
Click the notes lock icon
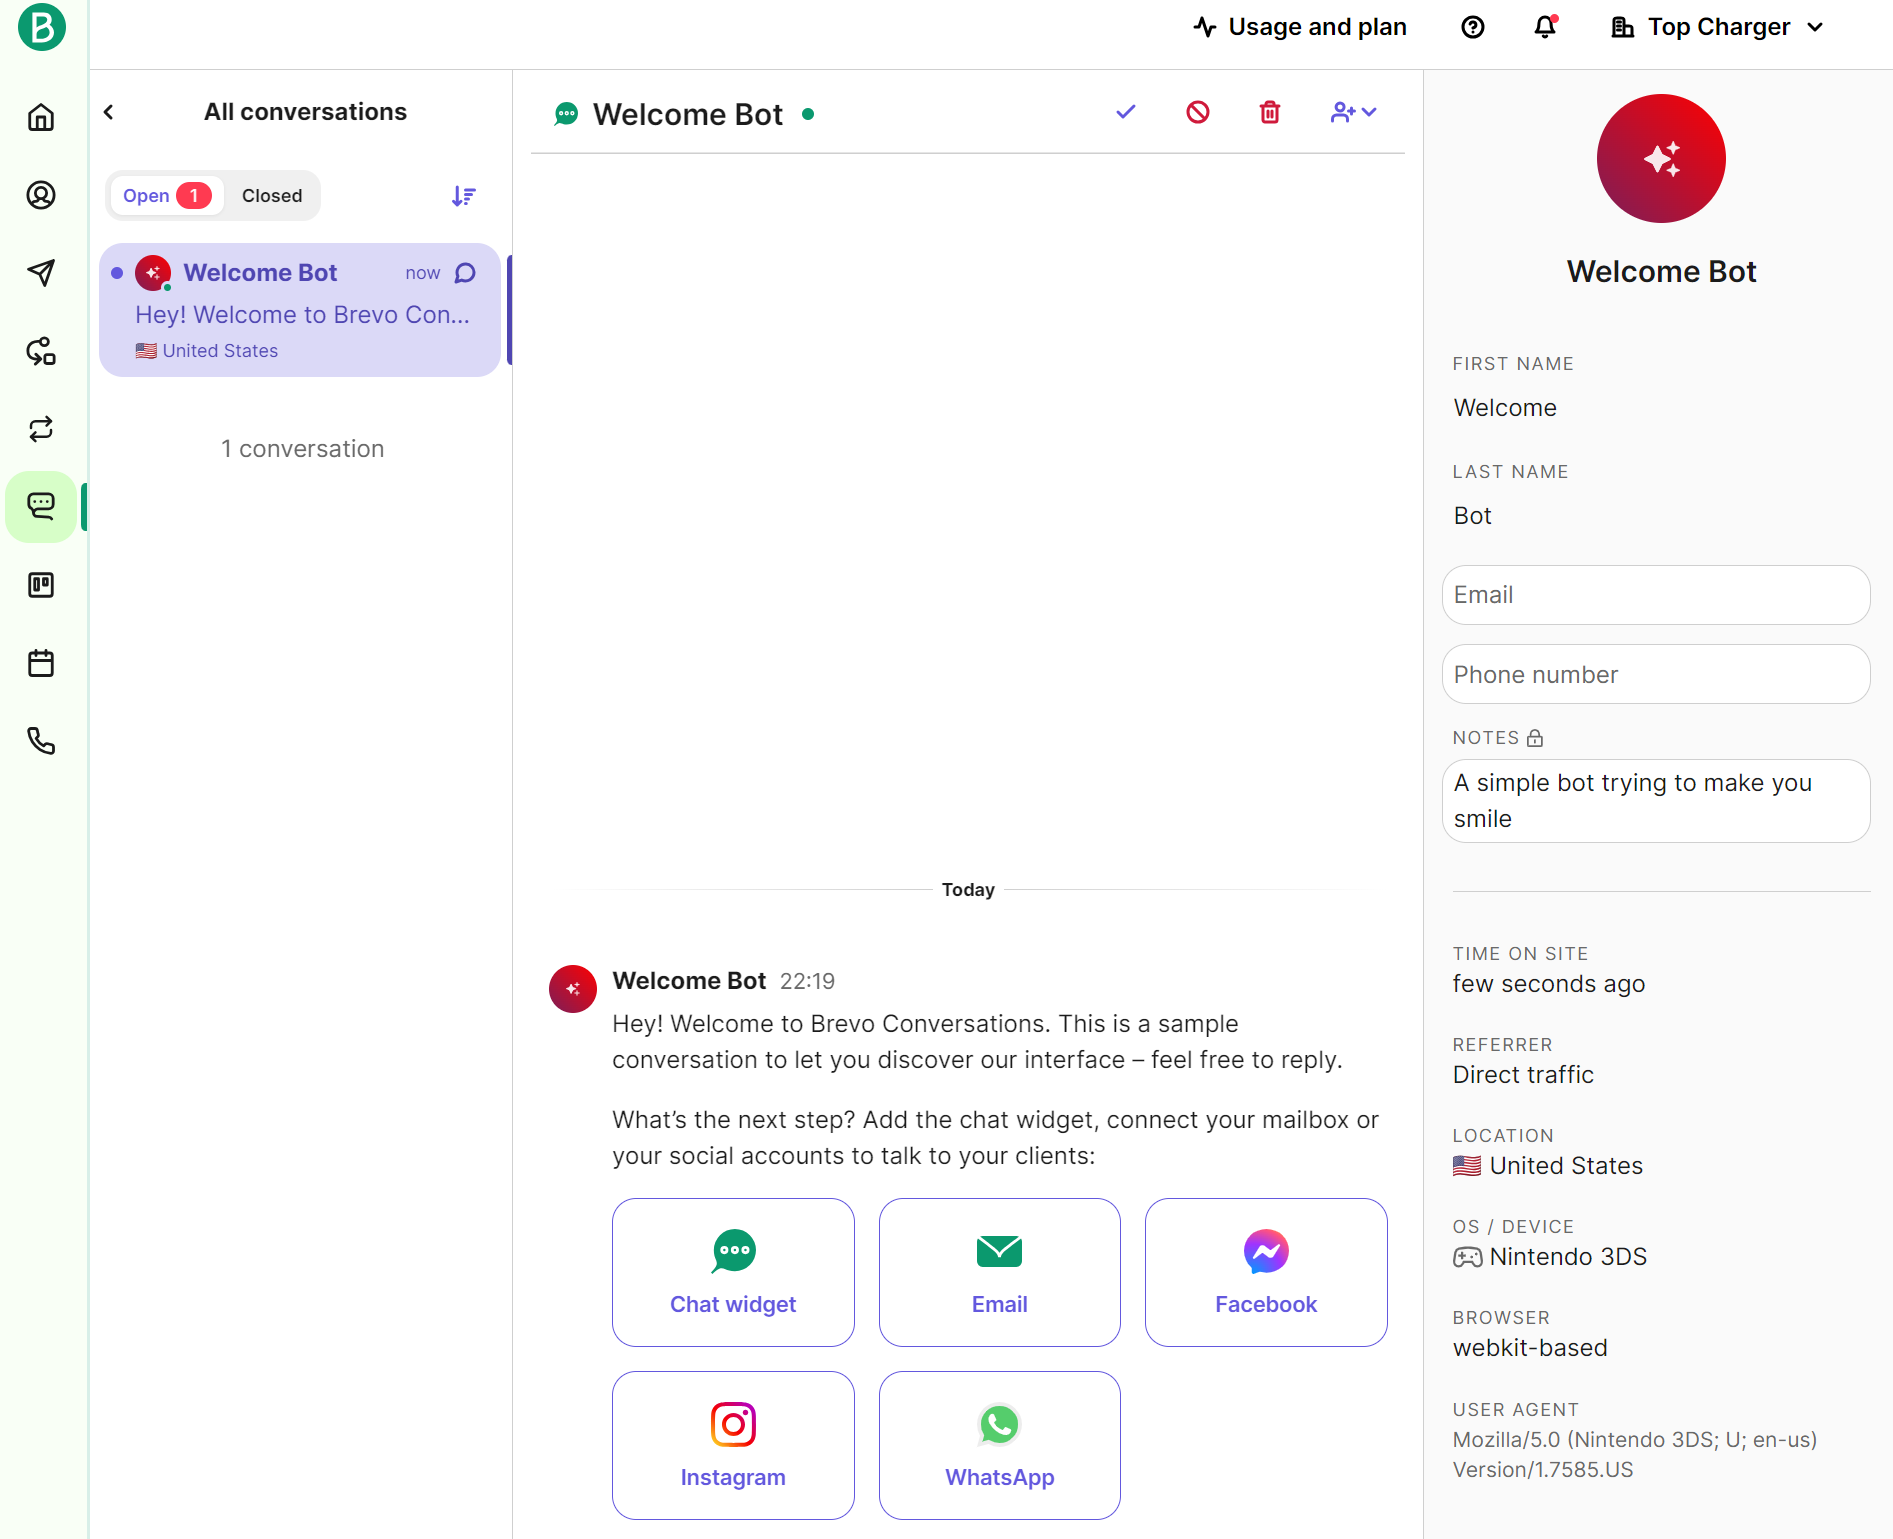(x=1535, y=738)
